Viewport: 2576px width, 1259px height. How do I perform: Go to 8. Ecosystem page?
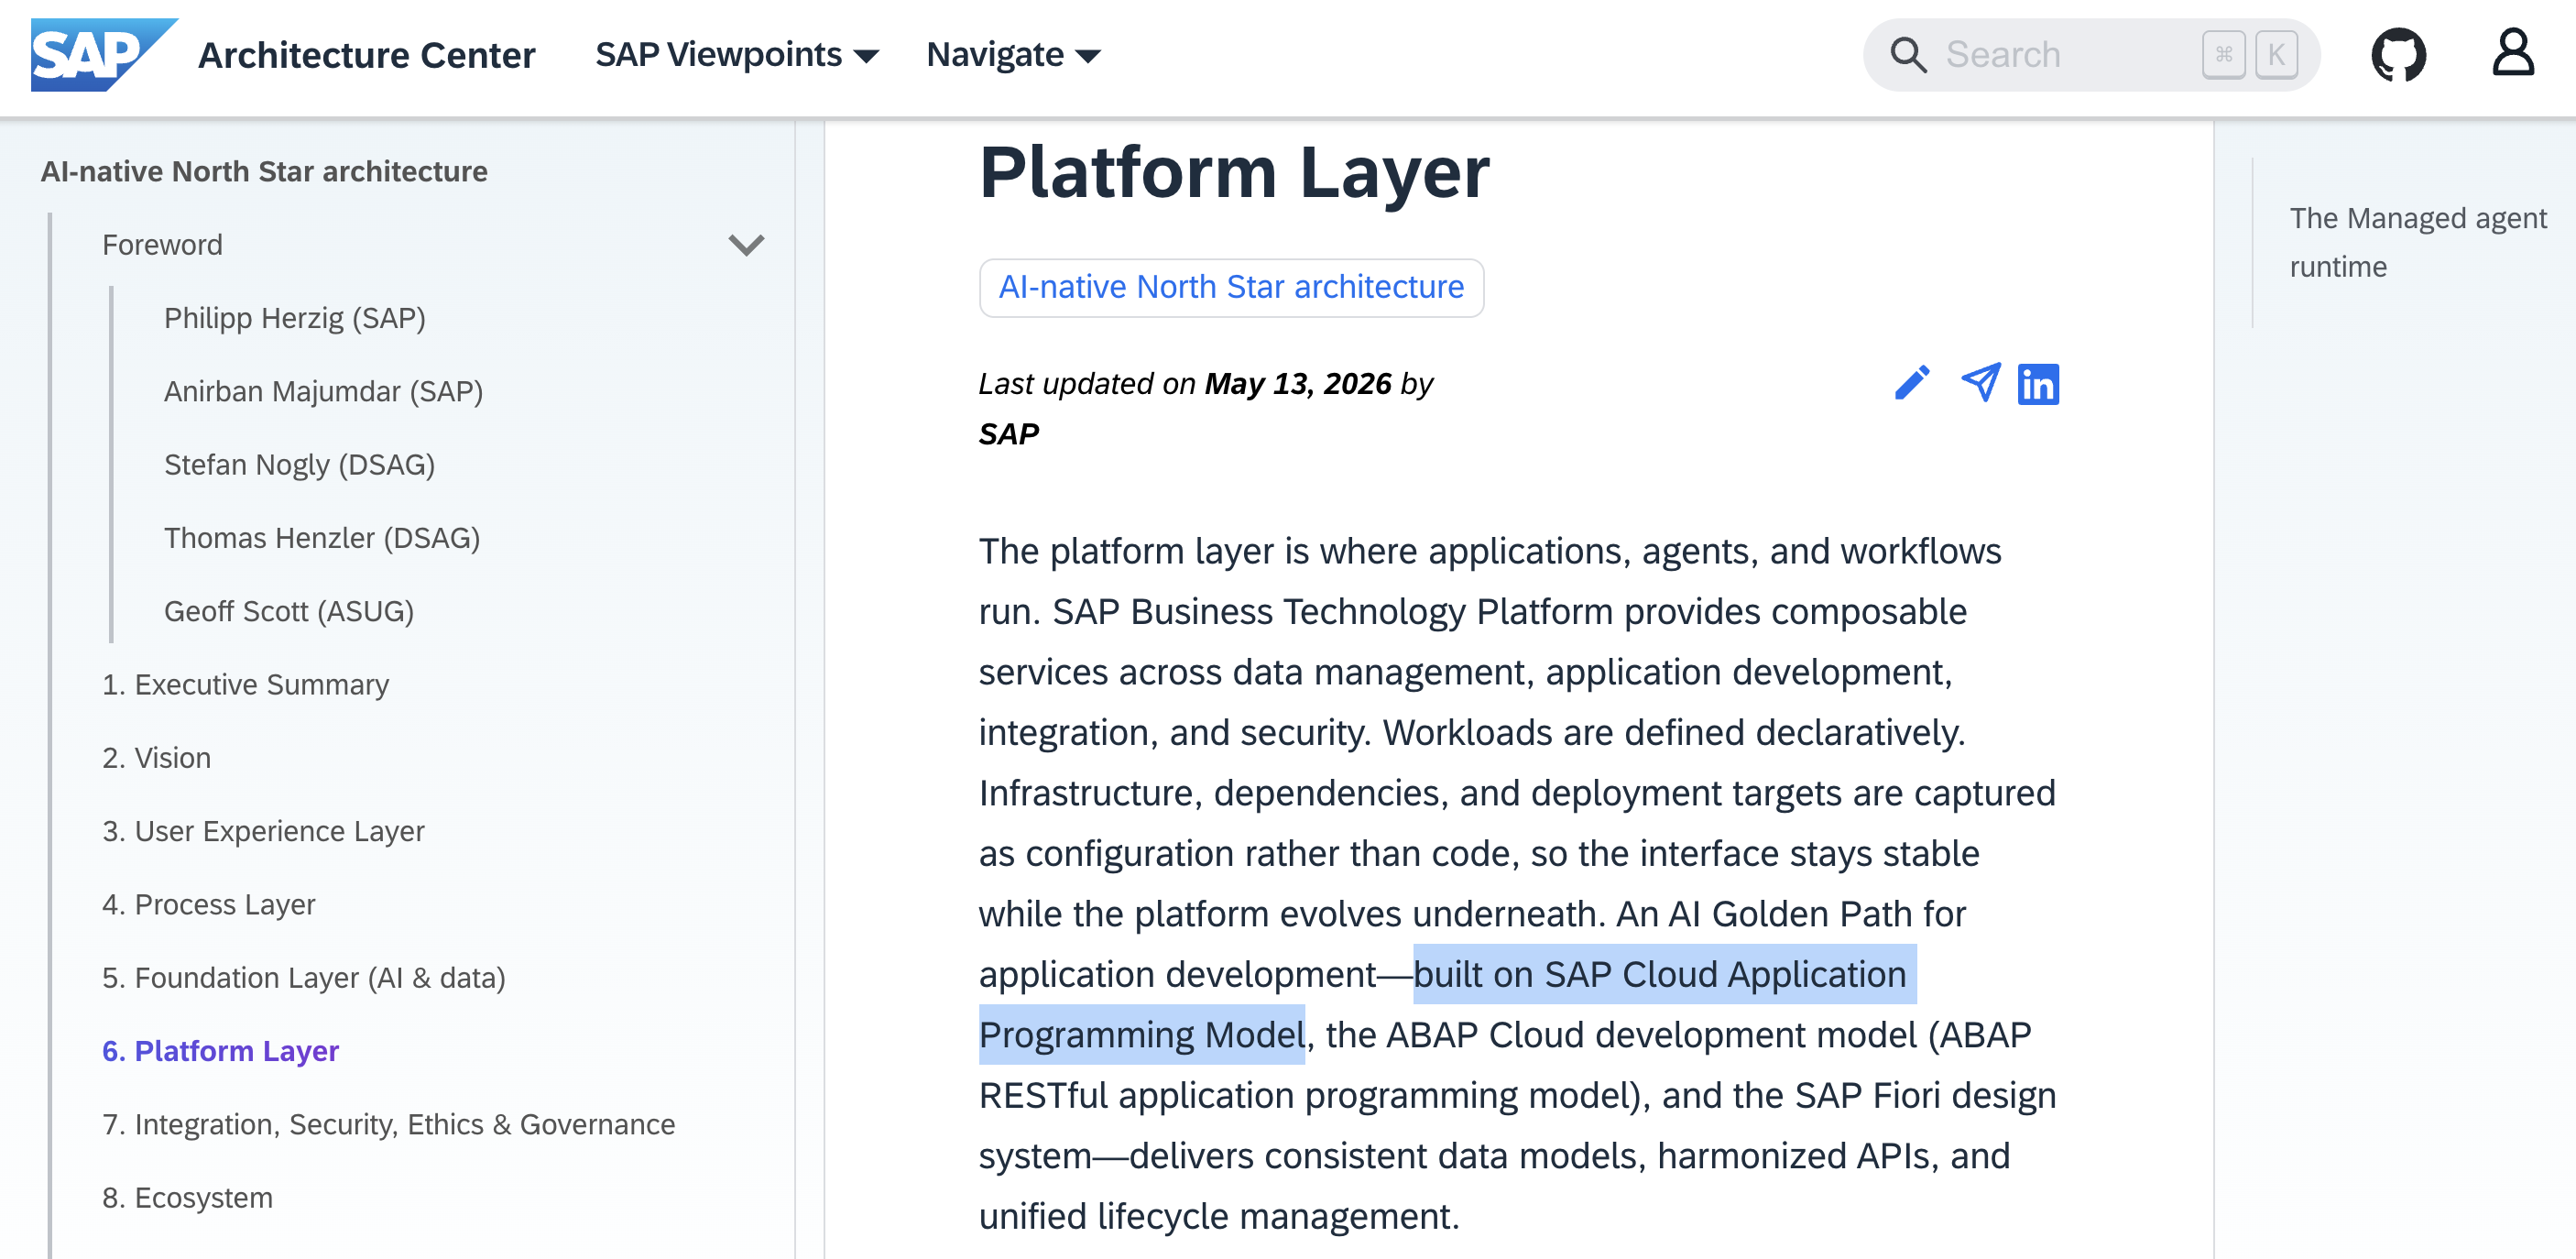tap(187, 1198)
